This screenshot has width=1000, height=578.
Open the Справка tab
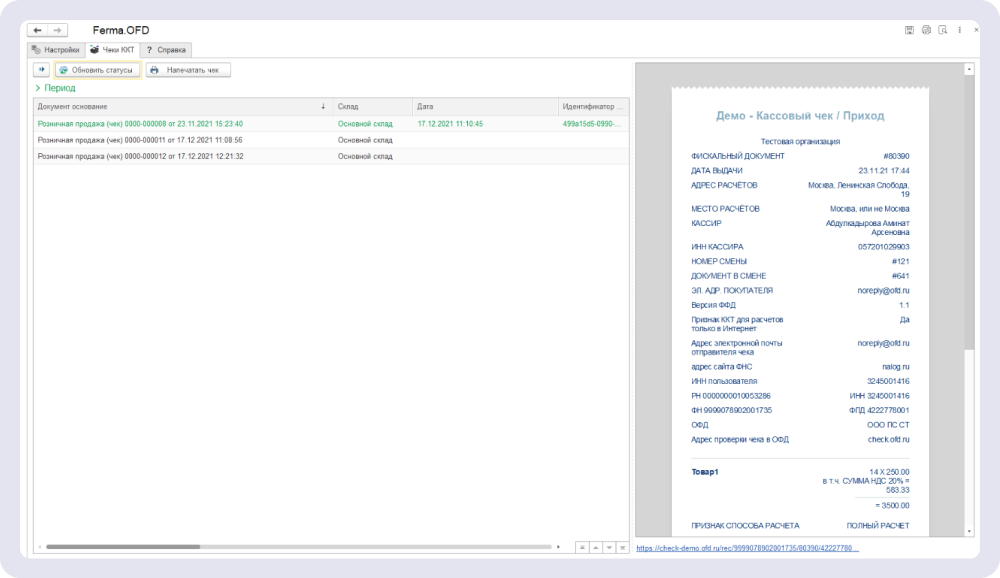[x=166, y=49]
